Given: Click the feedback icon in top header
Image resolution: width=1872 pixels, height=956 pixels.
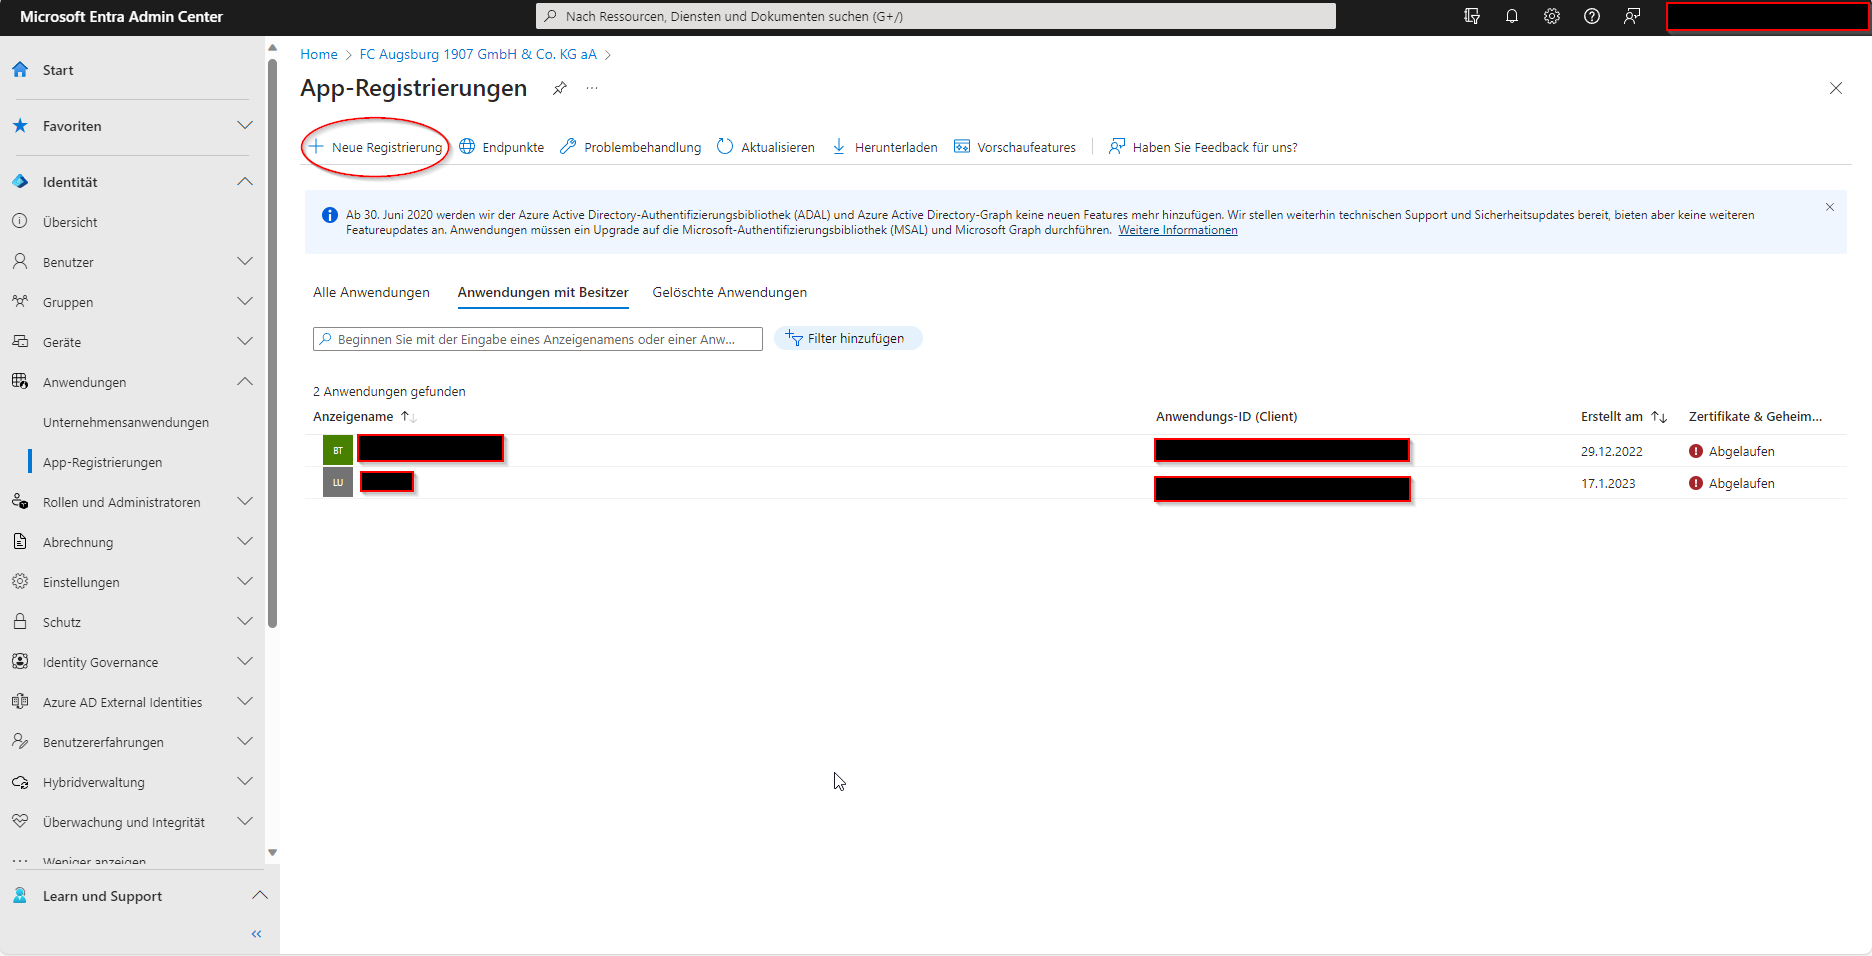Looking at the screenshot, I should 1632,16.
